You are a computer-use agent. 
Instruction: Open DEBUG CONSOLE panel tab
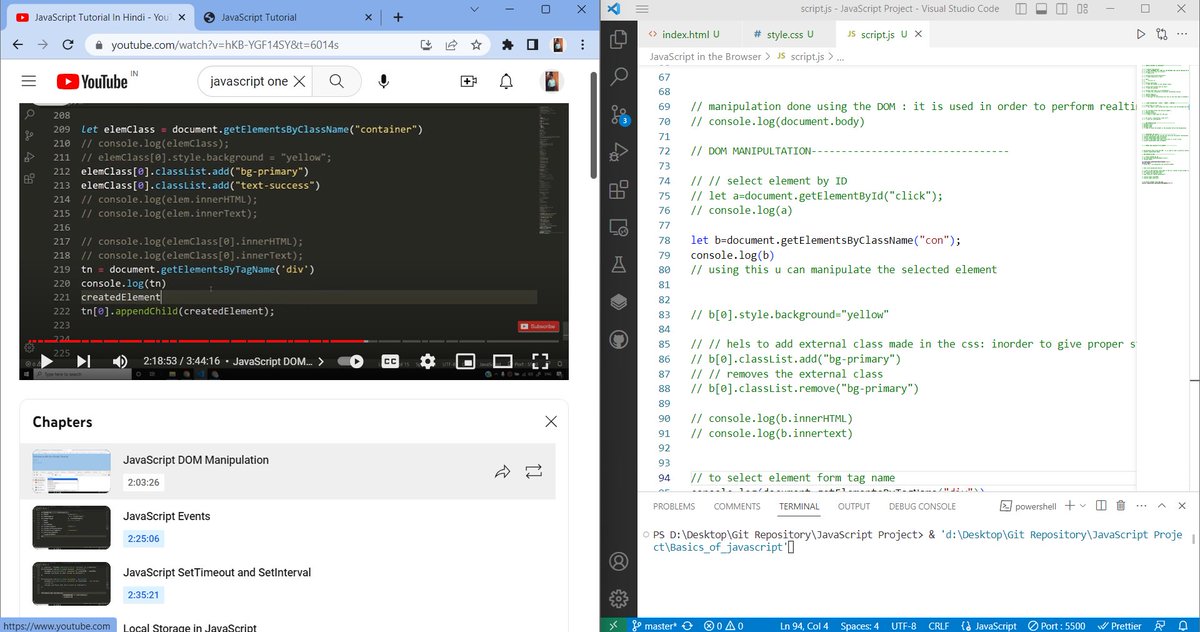coord(923,506)
